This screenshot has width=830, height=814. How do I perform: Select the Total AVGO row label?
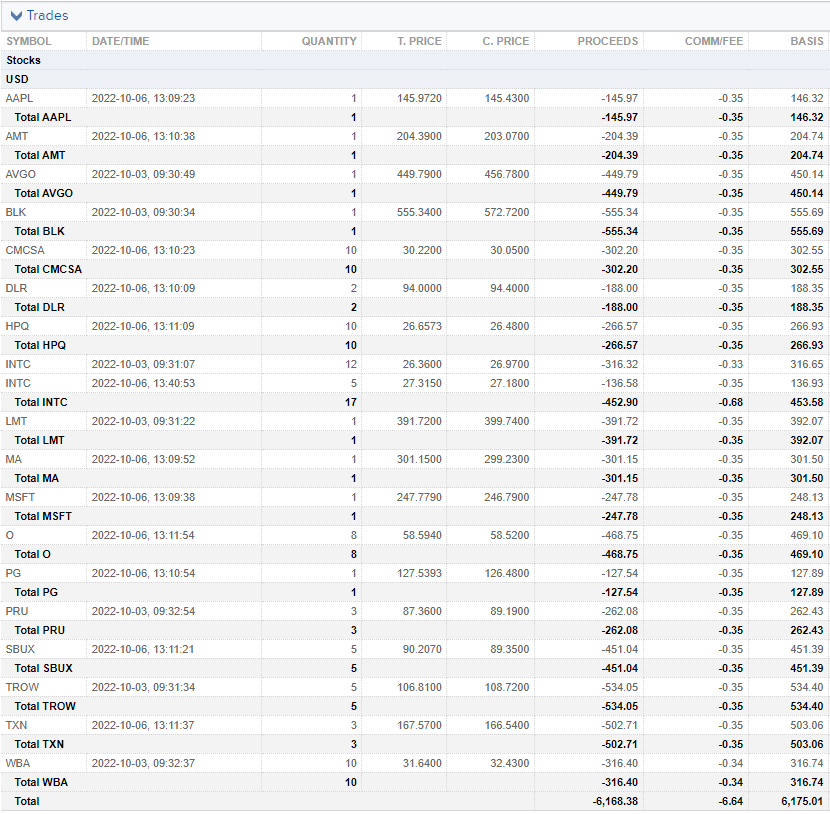tap(44, 194)
